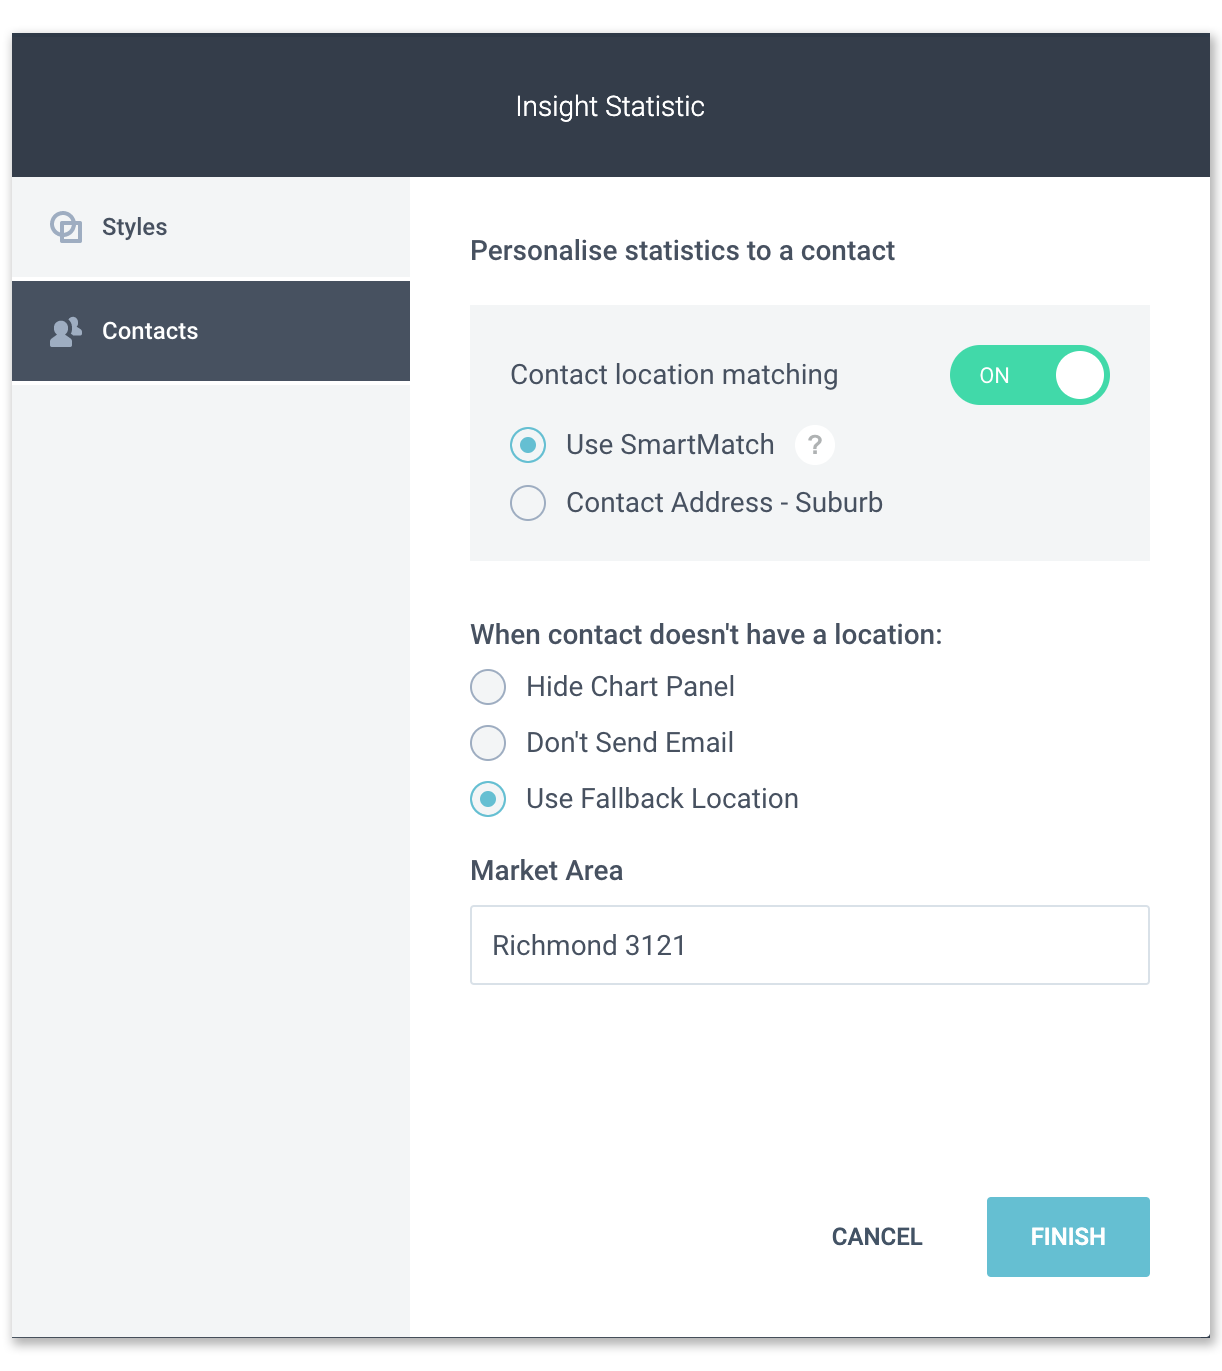Select the Hide Chart Panel option
Viewport: 1222px width, 1371px height.
pos(488,687)
